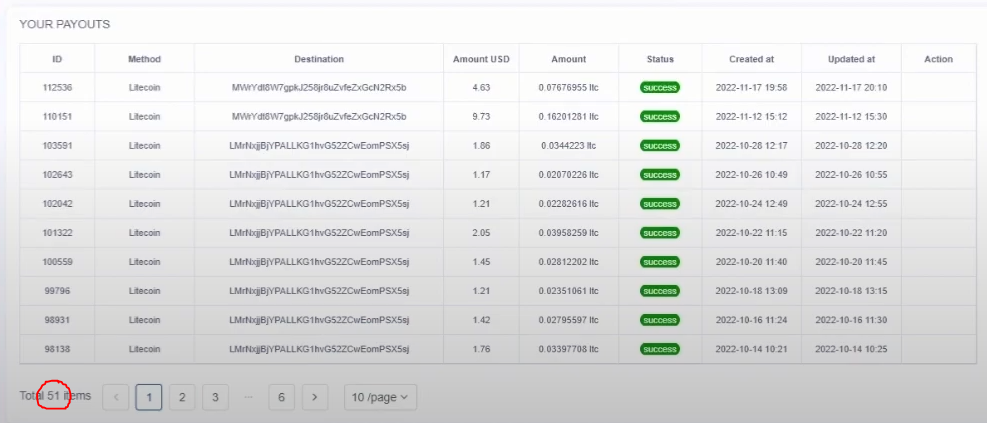Select payout ID 102643

pyautogui.click(x=57, y=174)
